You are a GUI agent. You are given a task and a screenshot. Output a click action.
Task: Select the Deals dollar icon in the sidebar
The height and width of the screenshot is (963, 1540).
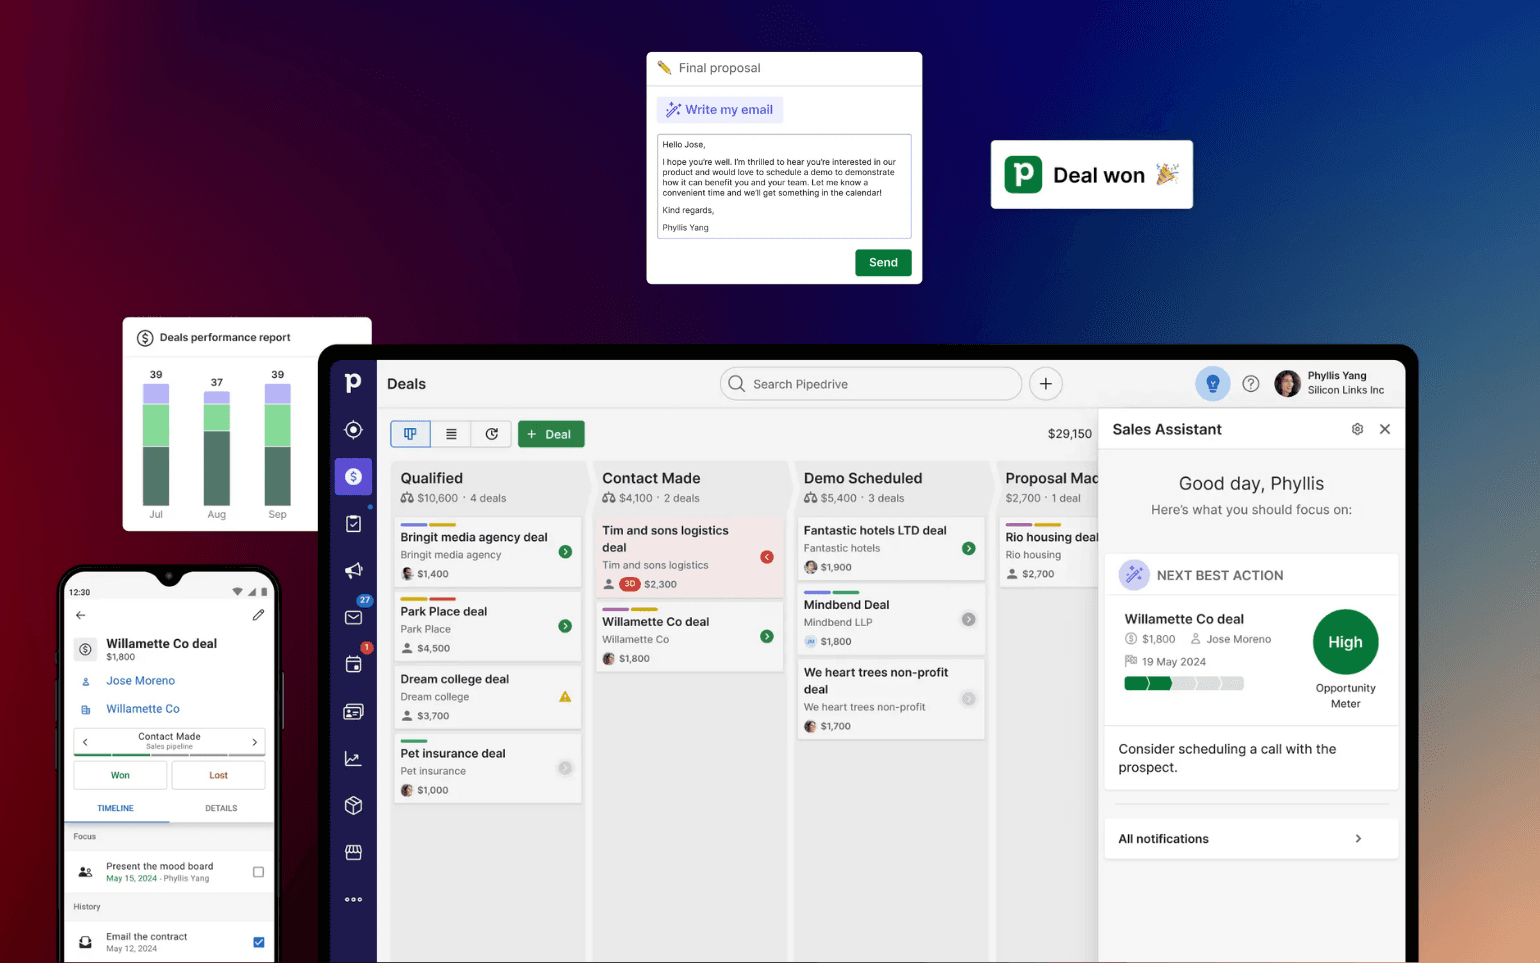[353, 477]
